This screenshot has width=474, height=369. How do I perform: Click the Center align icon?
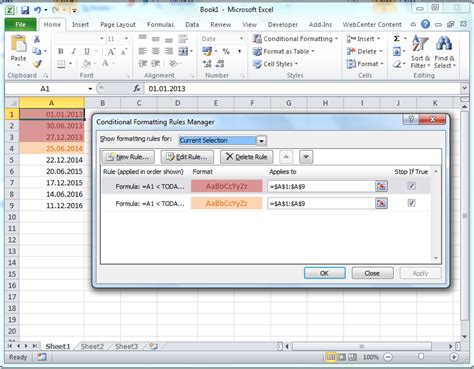pos(156,51)
